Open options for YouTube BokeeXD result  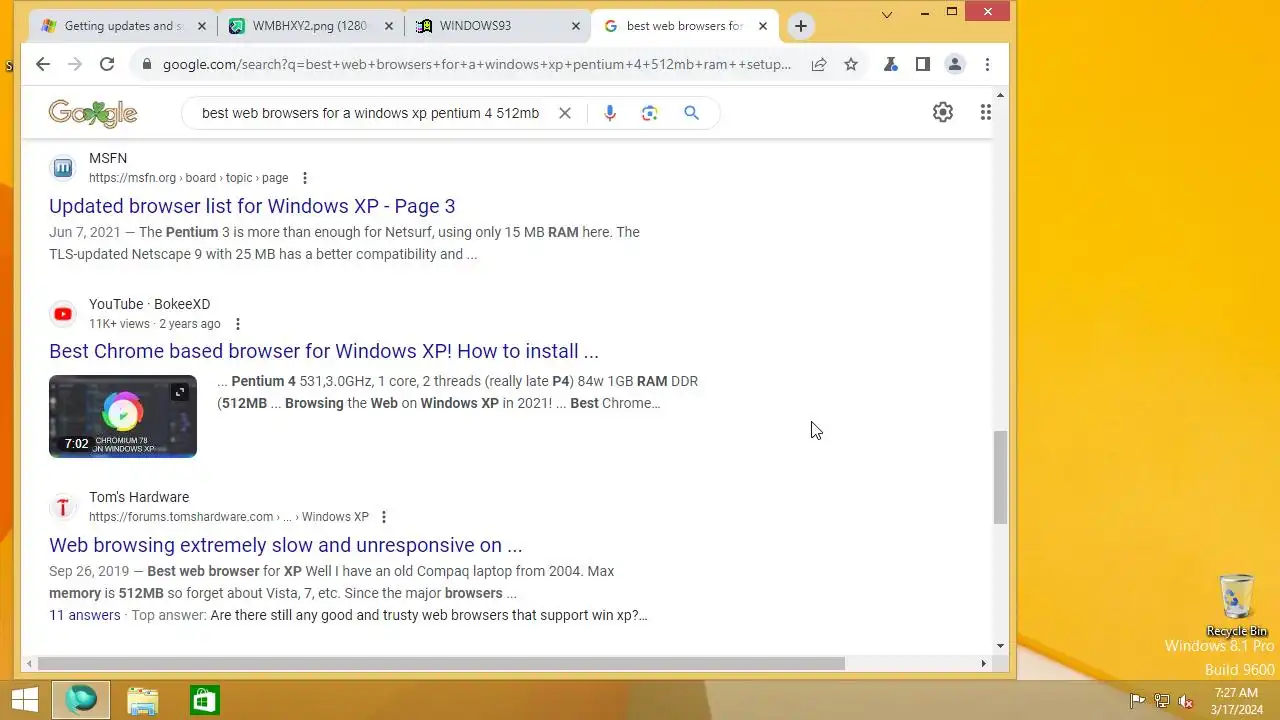[x=238, y=324]
